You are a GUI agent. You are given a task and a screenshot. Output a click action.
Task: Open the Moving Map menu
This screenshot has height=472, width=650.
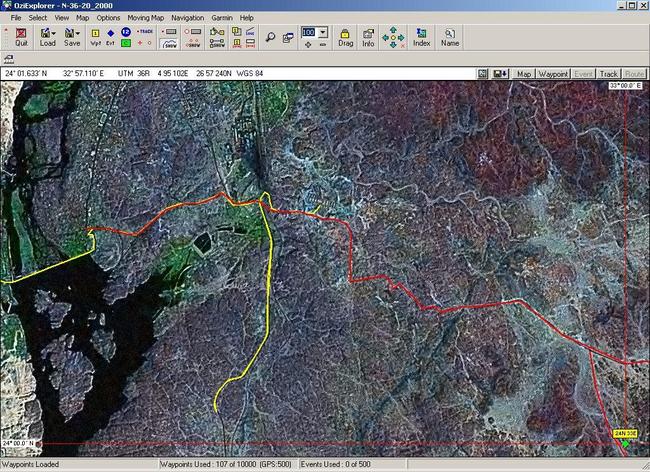pos(144,18)
